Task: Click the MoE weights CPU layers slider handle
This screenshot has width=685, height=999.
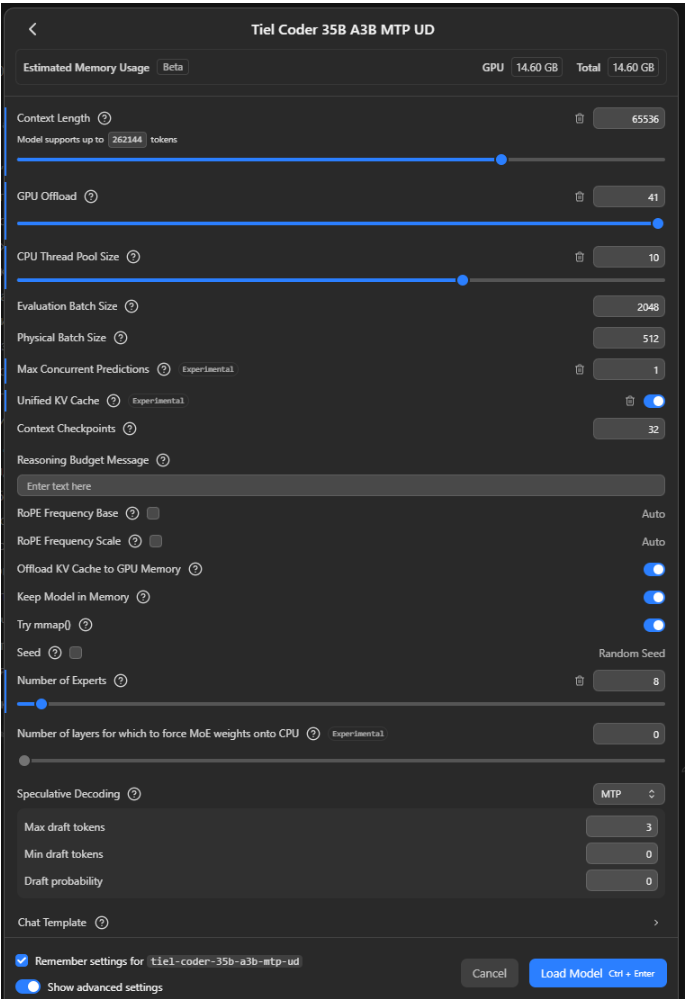Action: pos(24,761)
